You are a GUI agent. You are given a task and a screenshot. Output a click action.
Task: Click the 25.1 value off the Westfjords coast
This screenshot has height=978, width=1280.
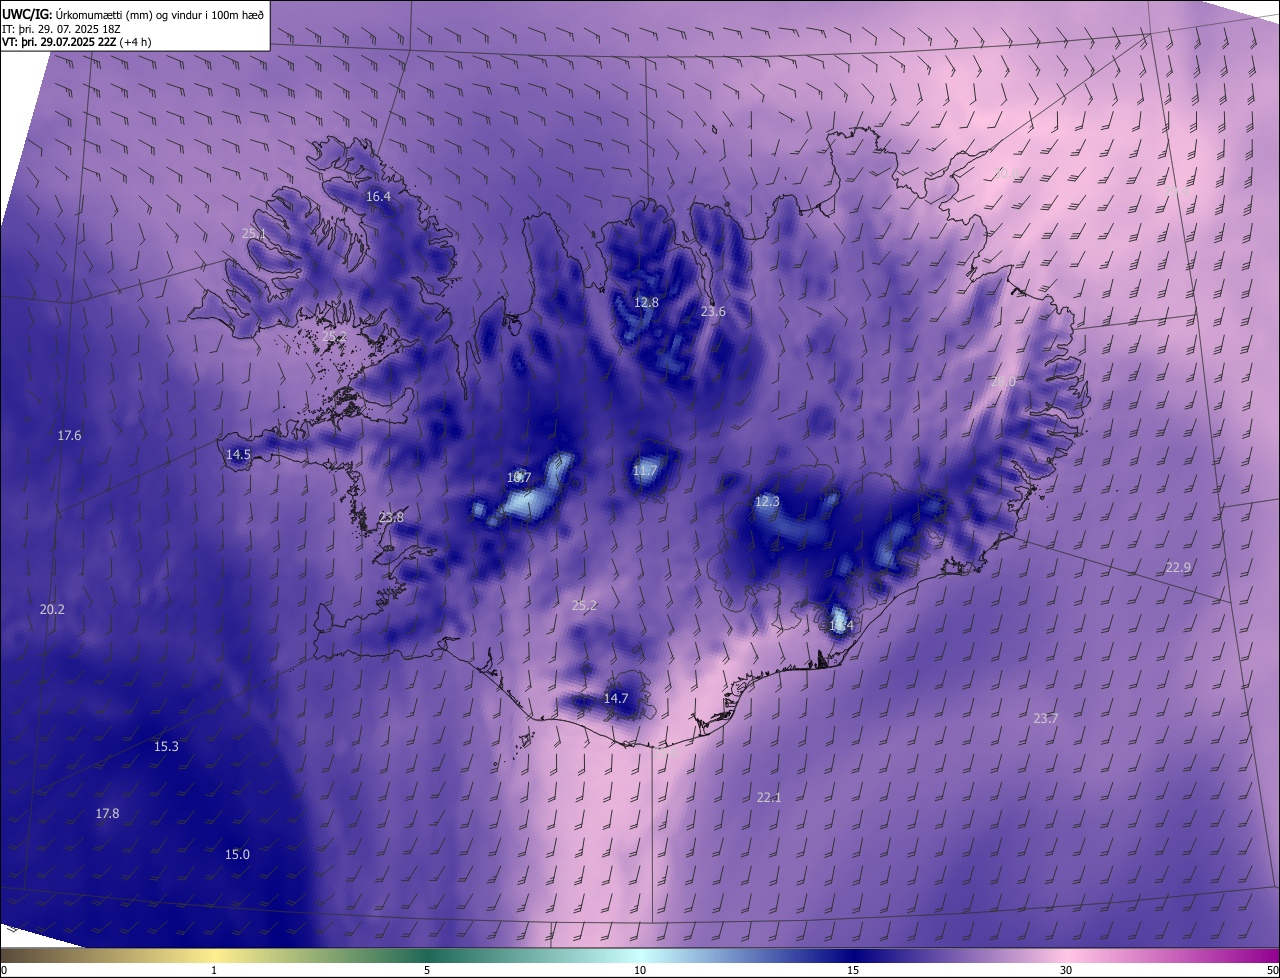(x=254, y=234)
